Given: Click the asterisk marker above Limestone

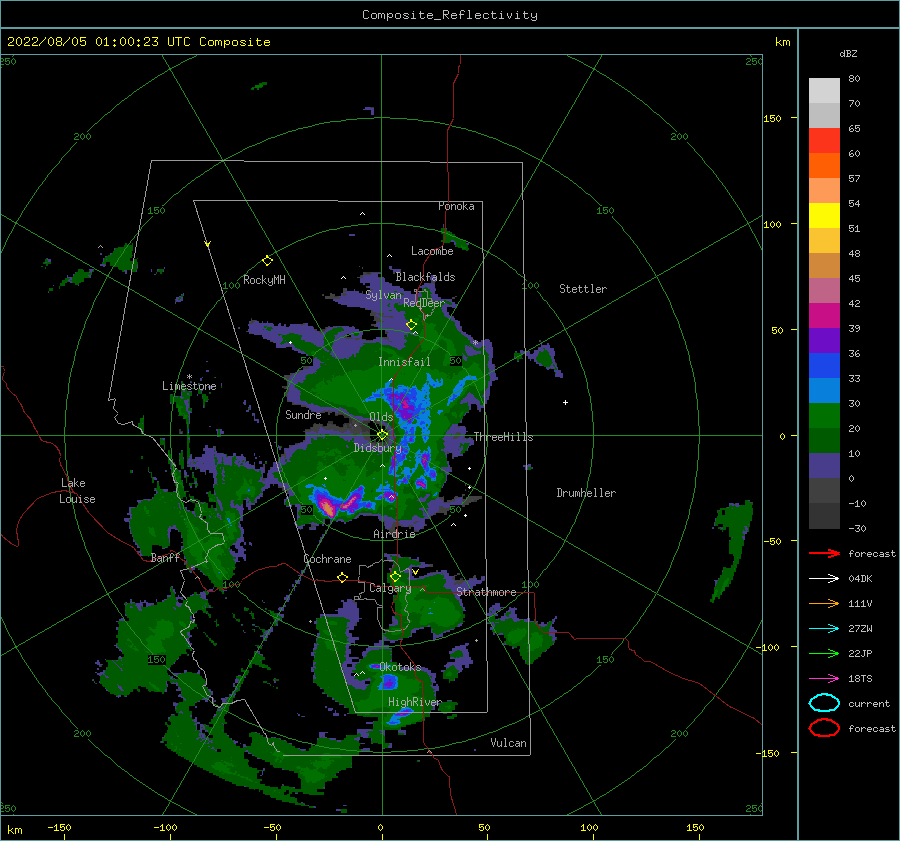Looking at the screenshot, I should [189, 377].
